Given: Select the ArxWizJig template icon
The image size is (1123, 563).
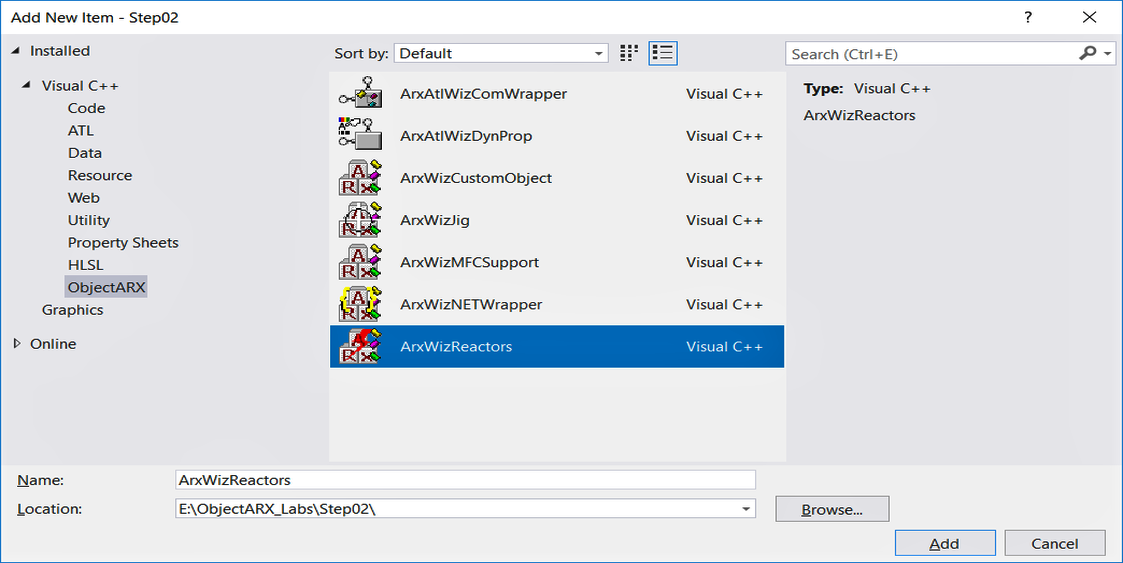Looking at the screenshot, I should click(360, 220).
